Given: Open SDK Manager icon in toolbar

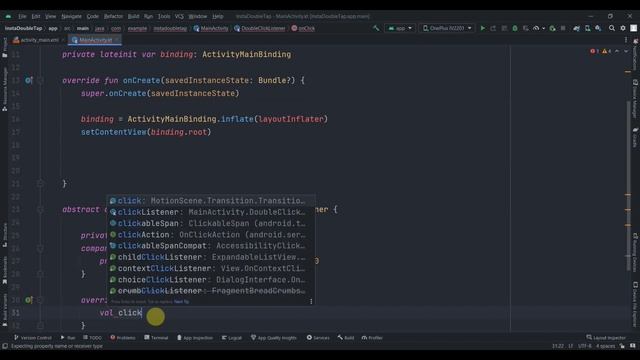Looking at the screenshot, I should [598, 28].
